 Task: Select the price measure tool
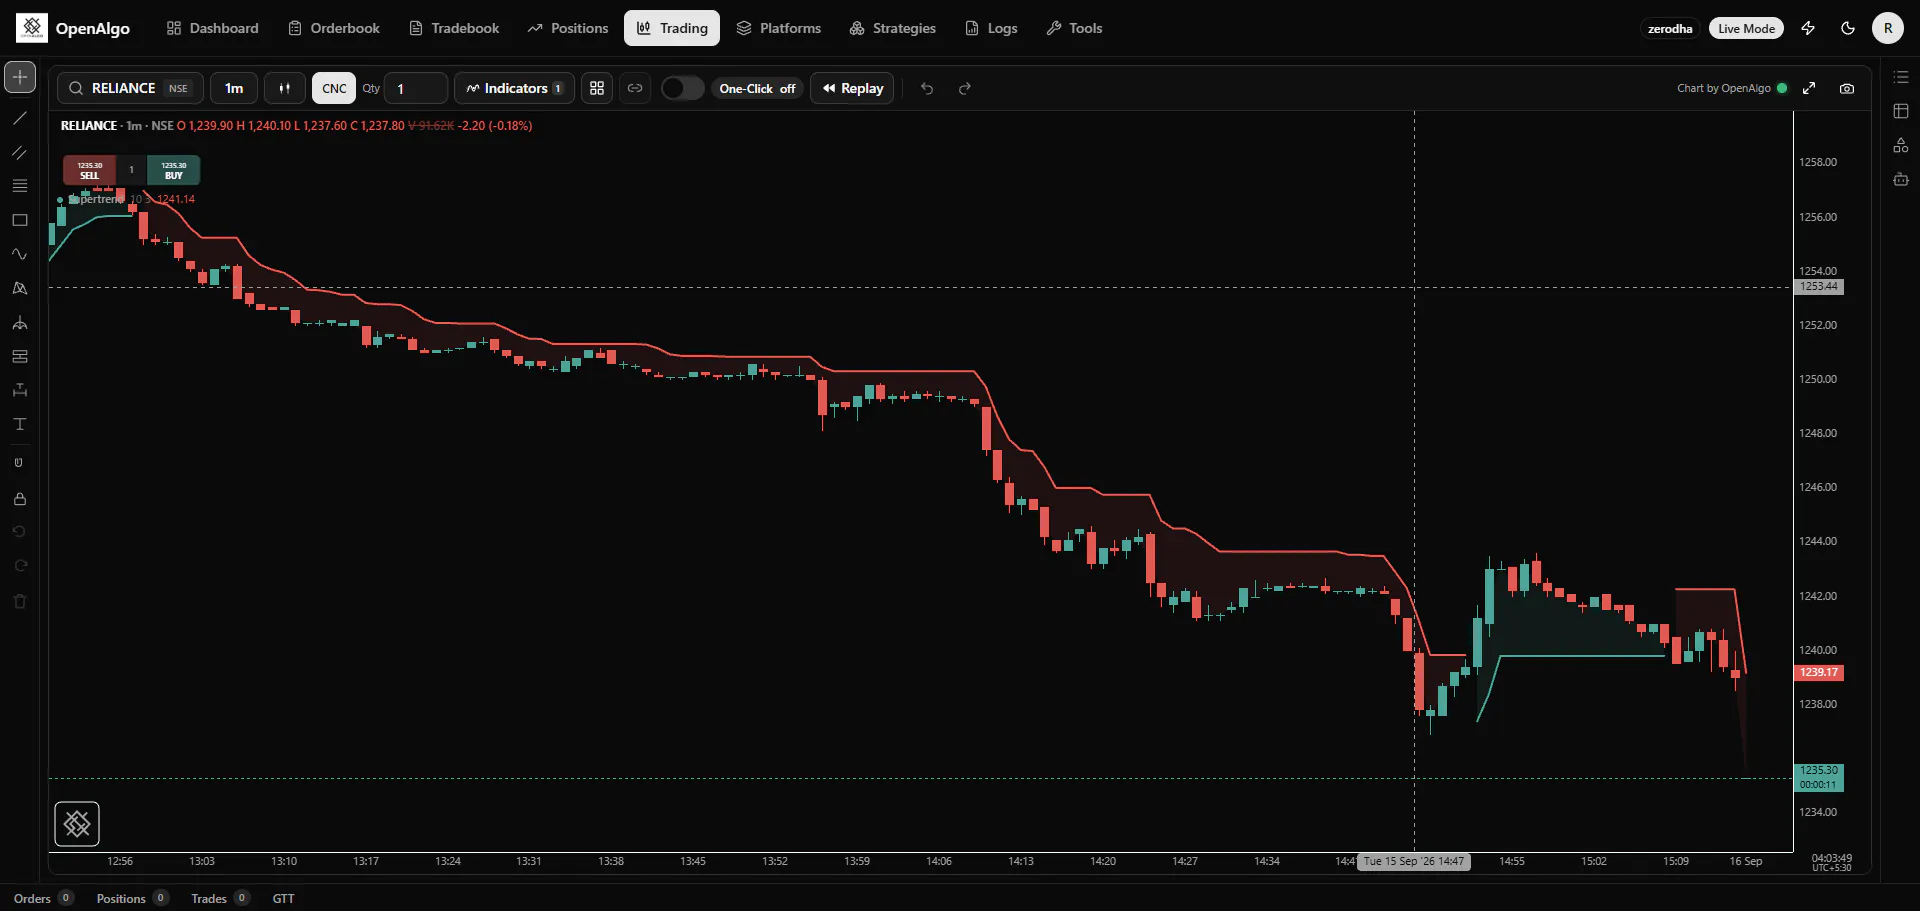pos(19,390)
